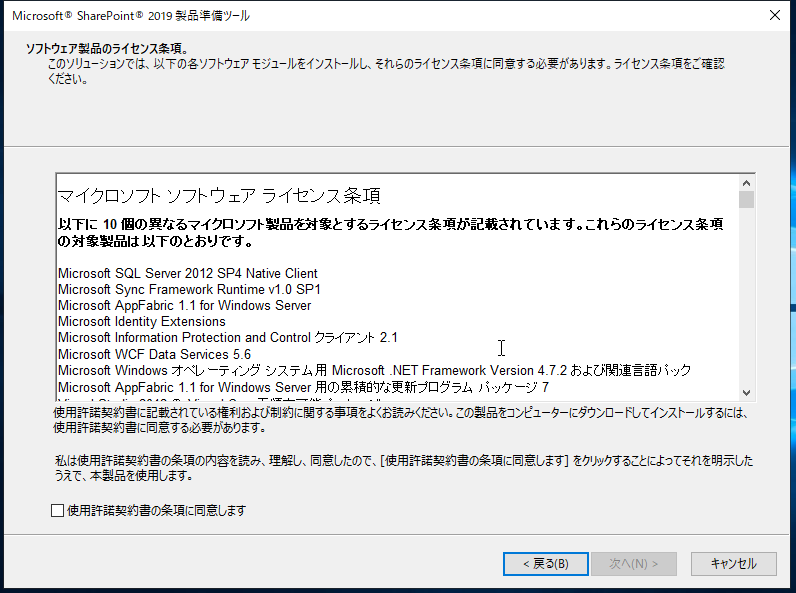Click the bold 以下に 10 個の異なる paragraph

coord(390,233)
